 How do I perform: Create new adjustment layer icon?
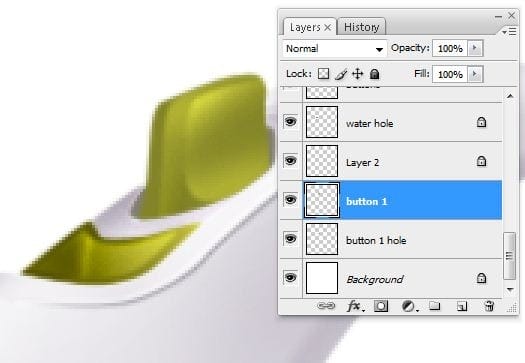point(409,306)
